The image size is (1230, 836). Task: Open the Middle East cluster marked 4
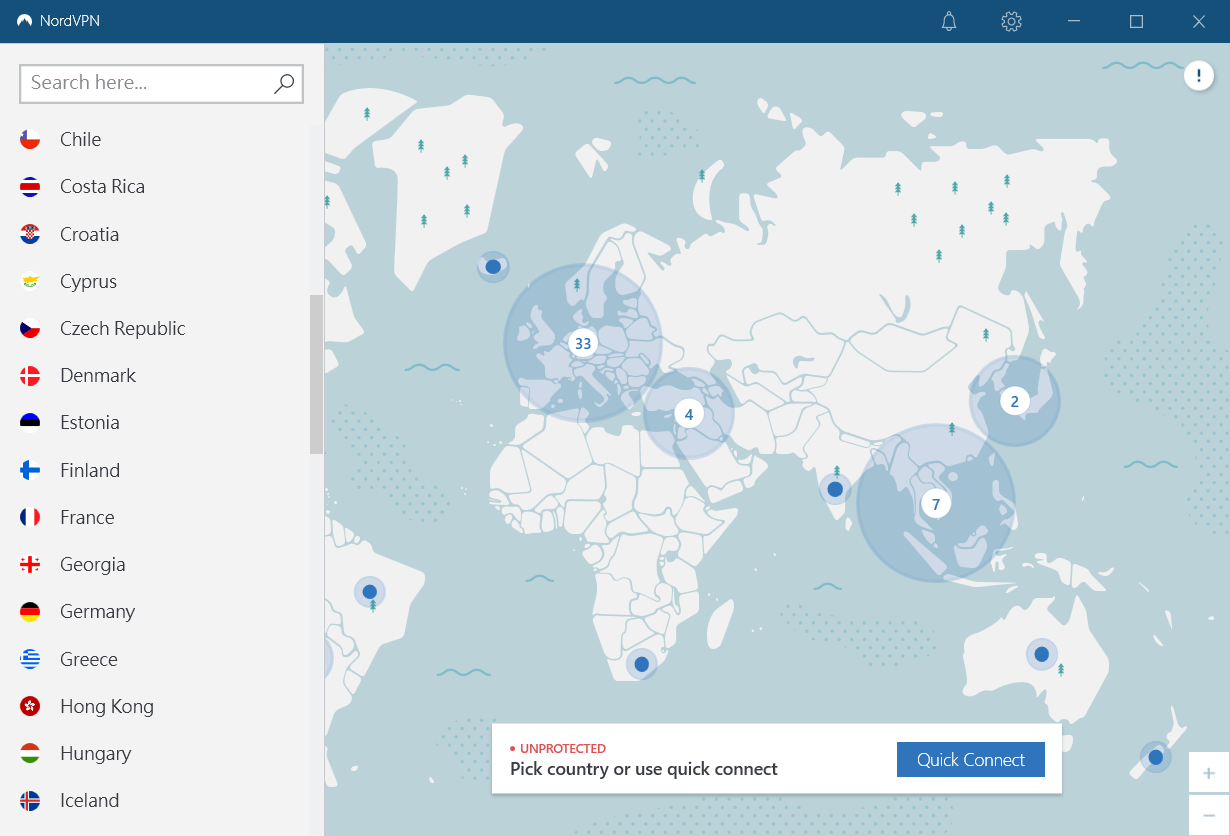coord(688,413)
